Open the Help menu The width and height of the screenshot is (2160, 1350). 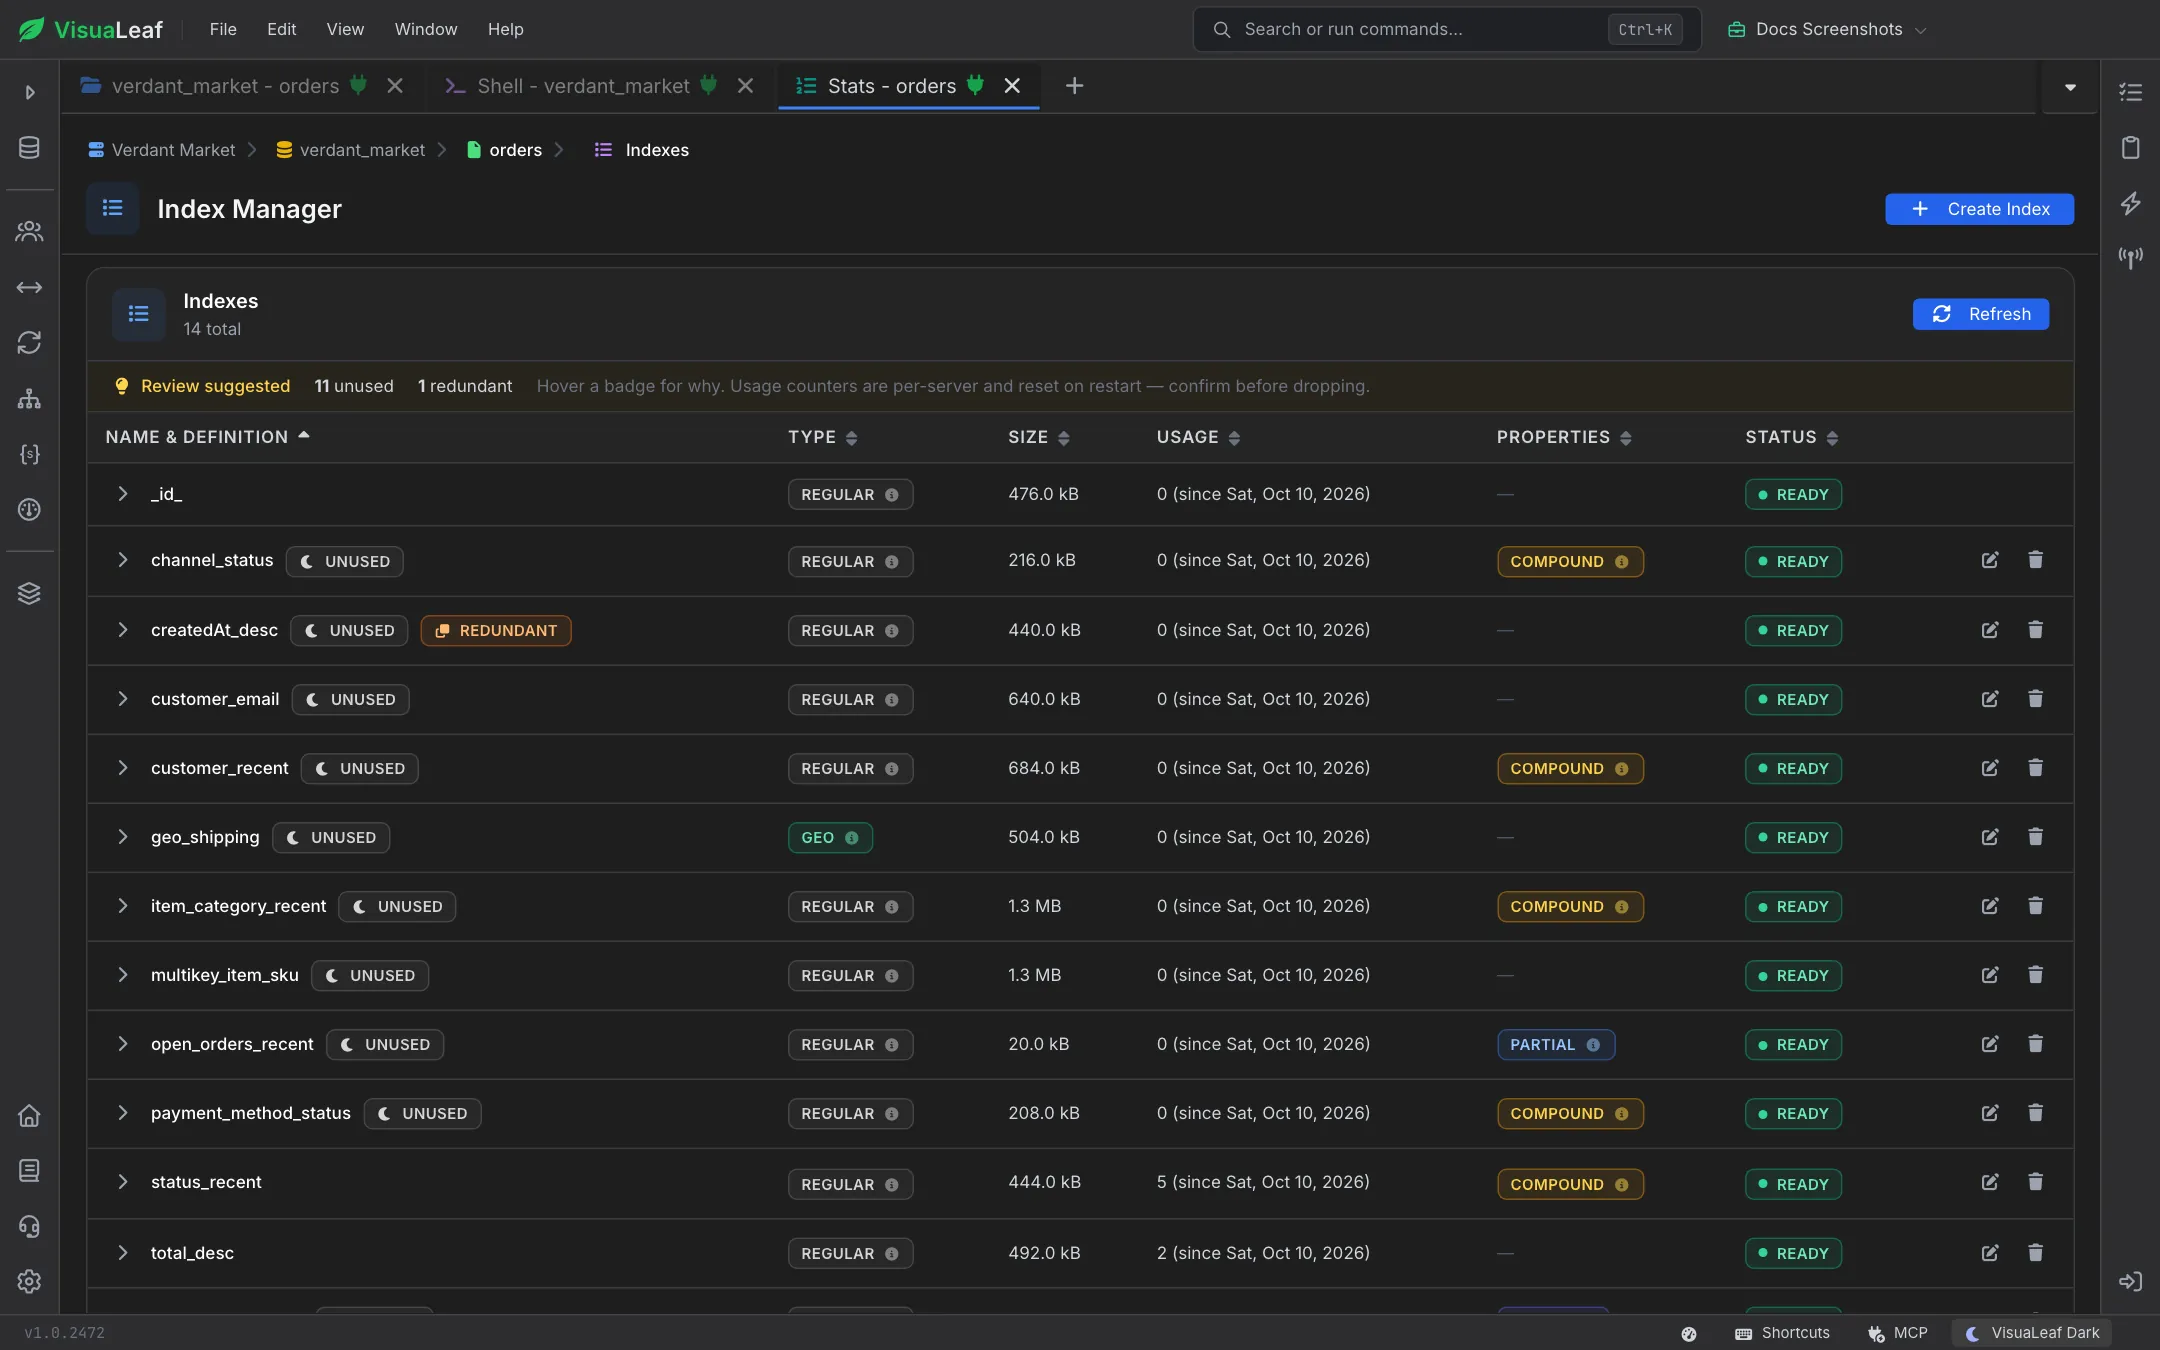point(505,29)
